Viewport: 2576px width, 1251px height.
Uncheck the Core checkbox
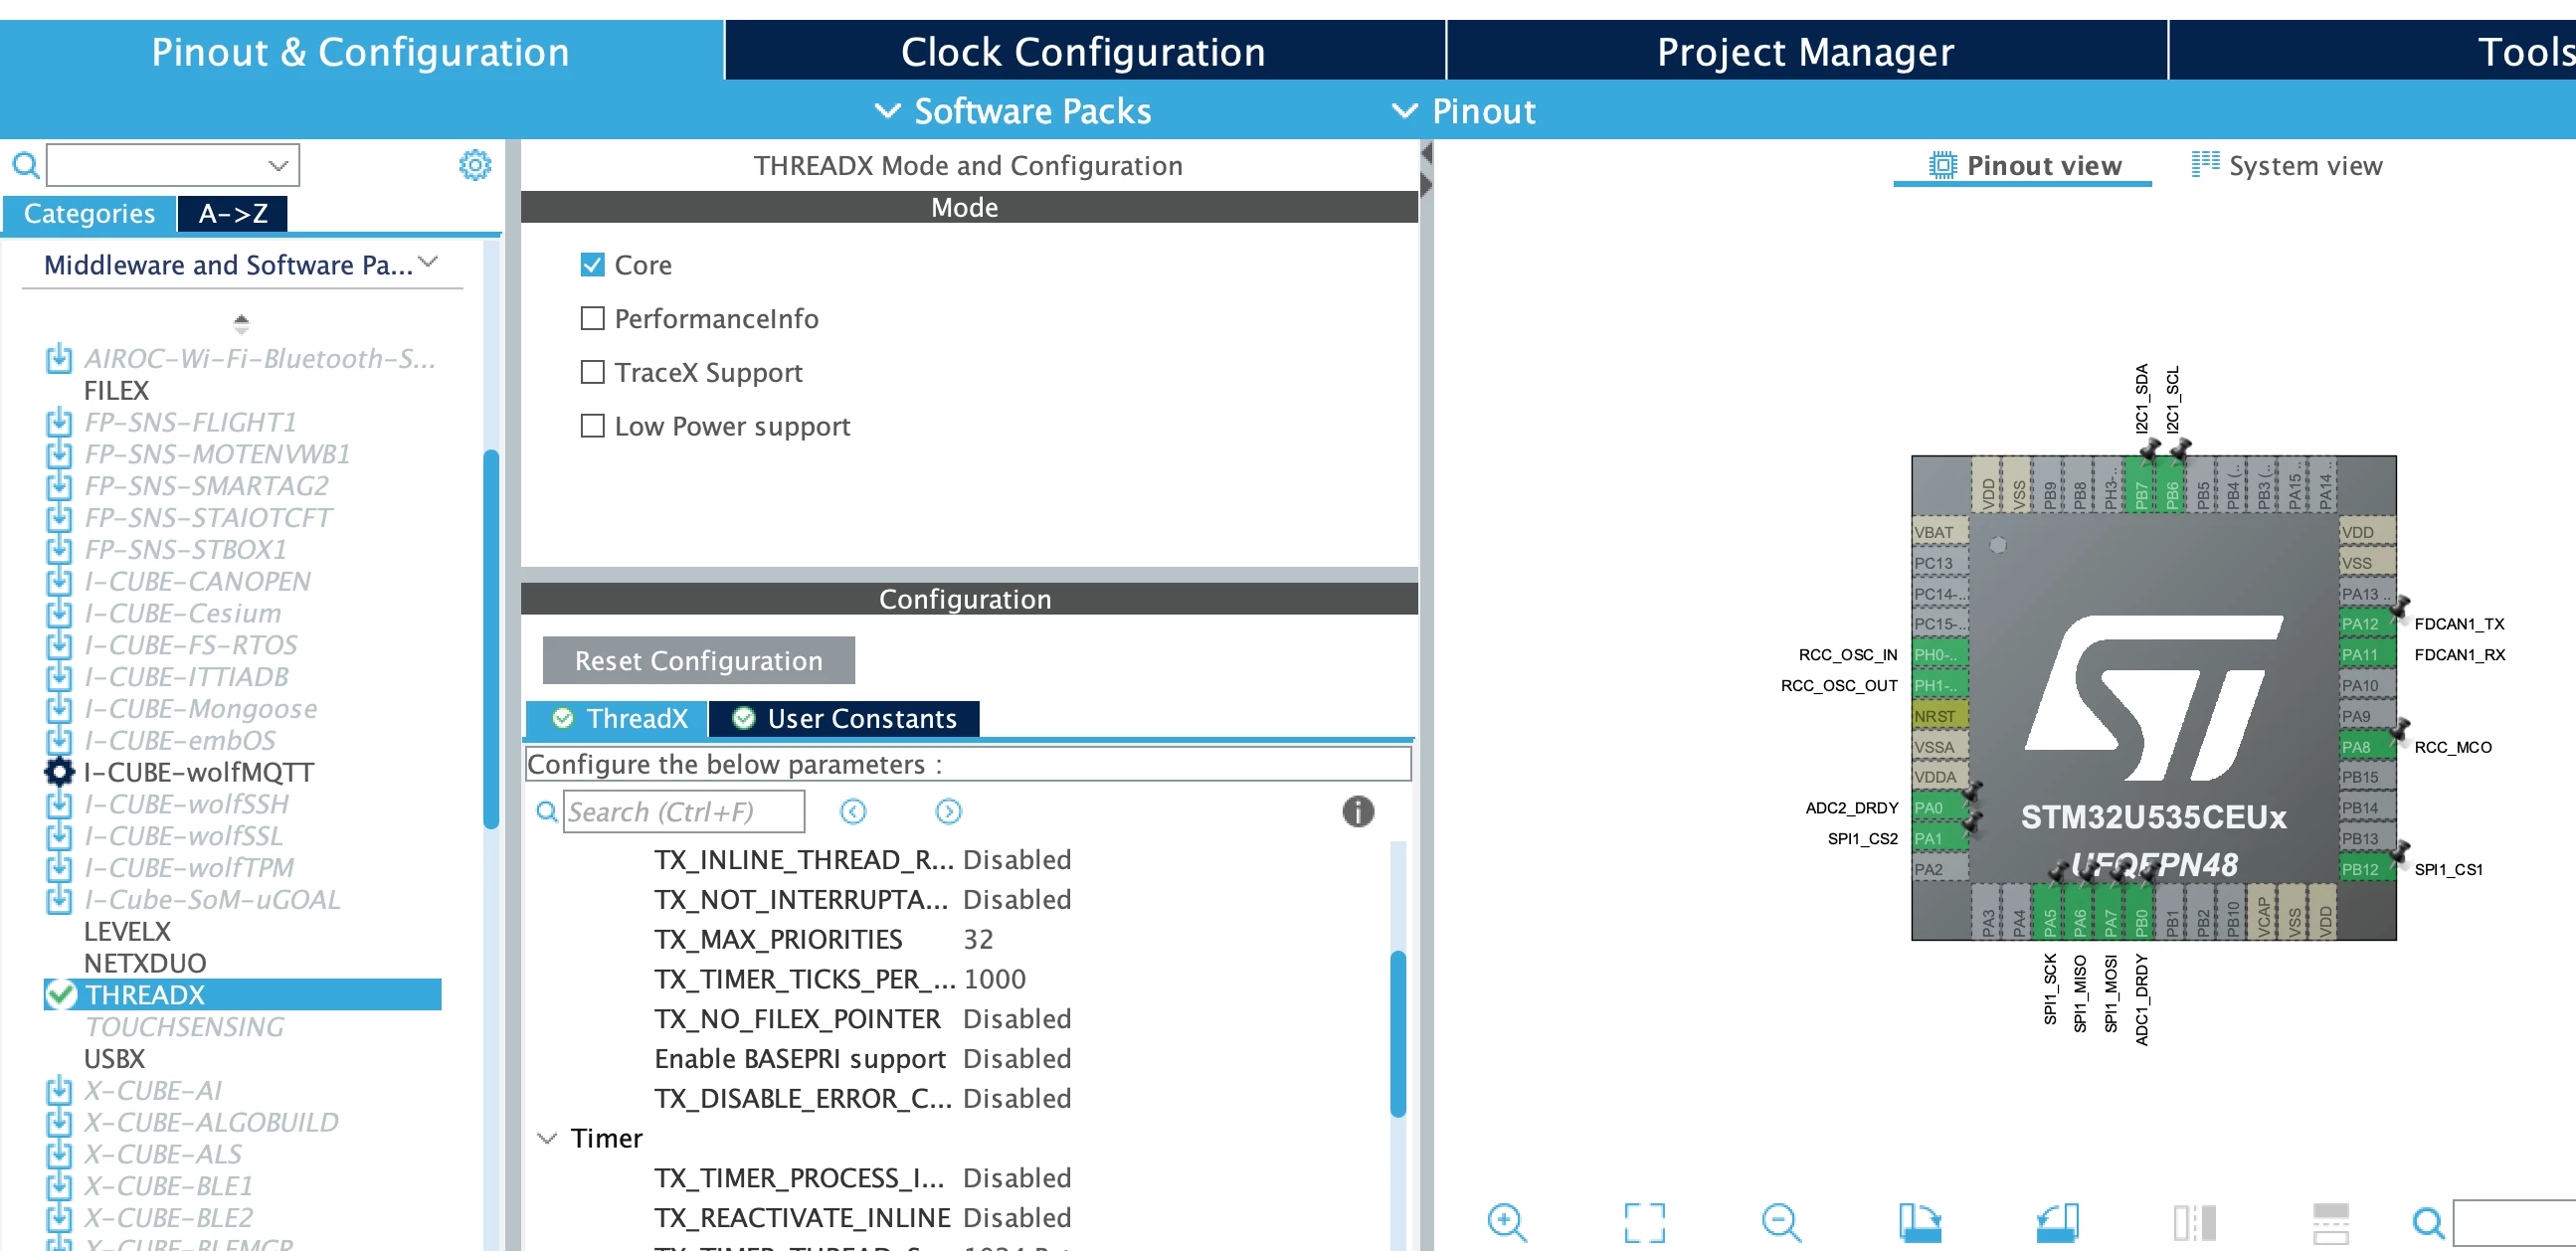click(x=592, y=264)
